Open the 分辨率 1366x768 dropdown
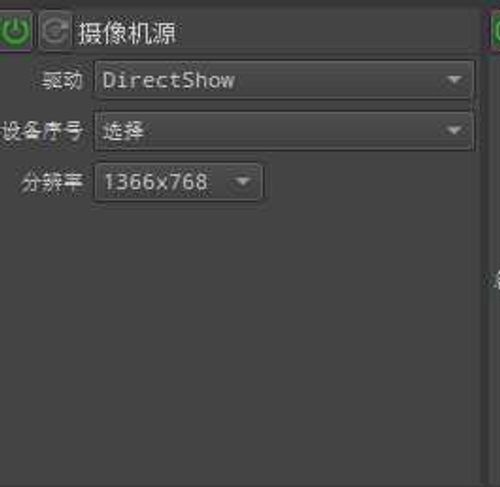The image size is (500, 487). tap(178, 182)
